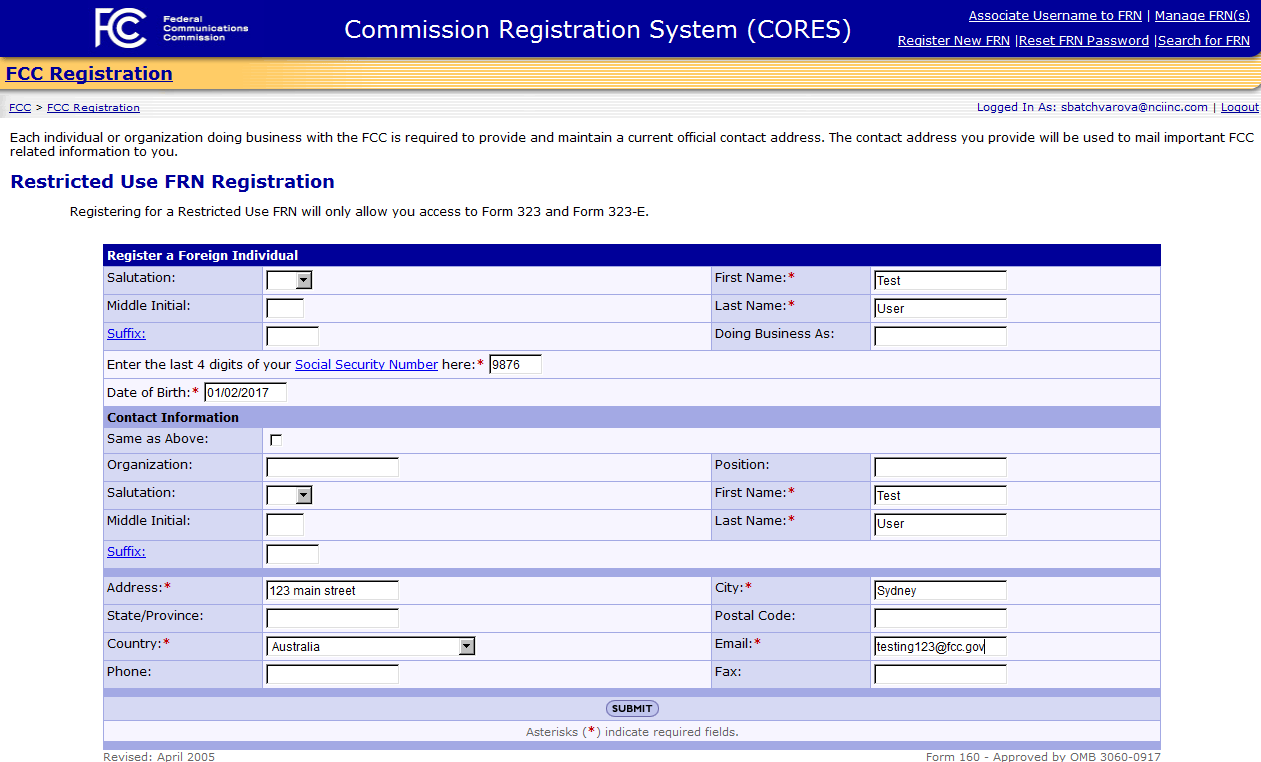Click the Postal Code input field
The width and height of the screenshot is (1261, 762).
coord(939,618)
